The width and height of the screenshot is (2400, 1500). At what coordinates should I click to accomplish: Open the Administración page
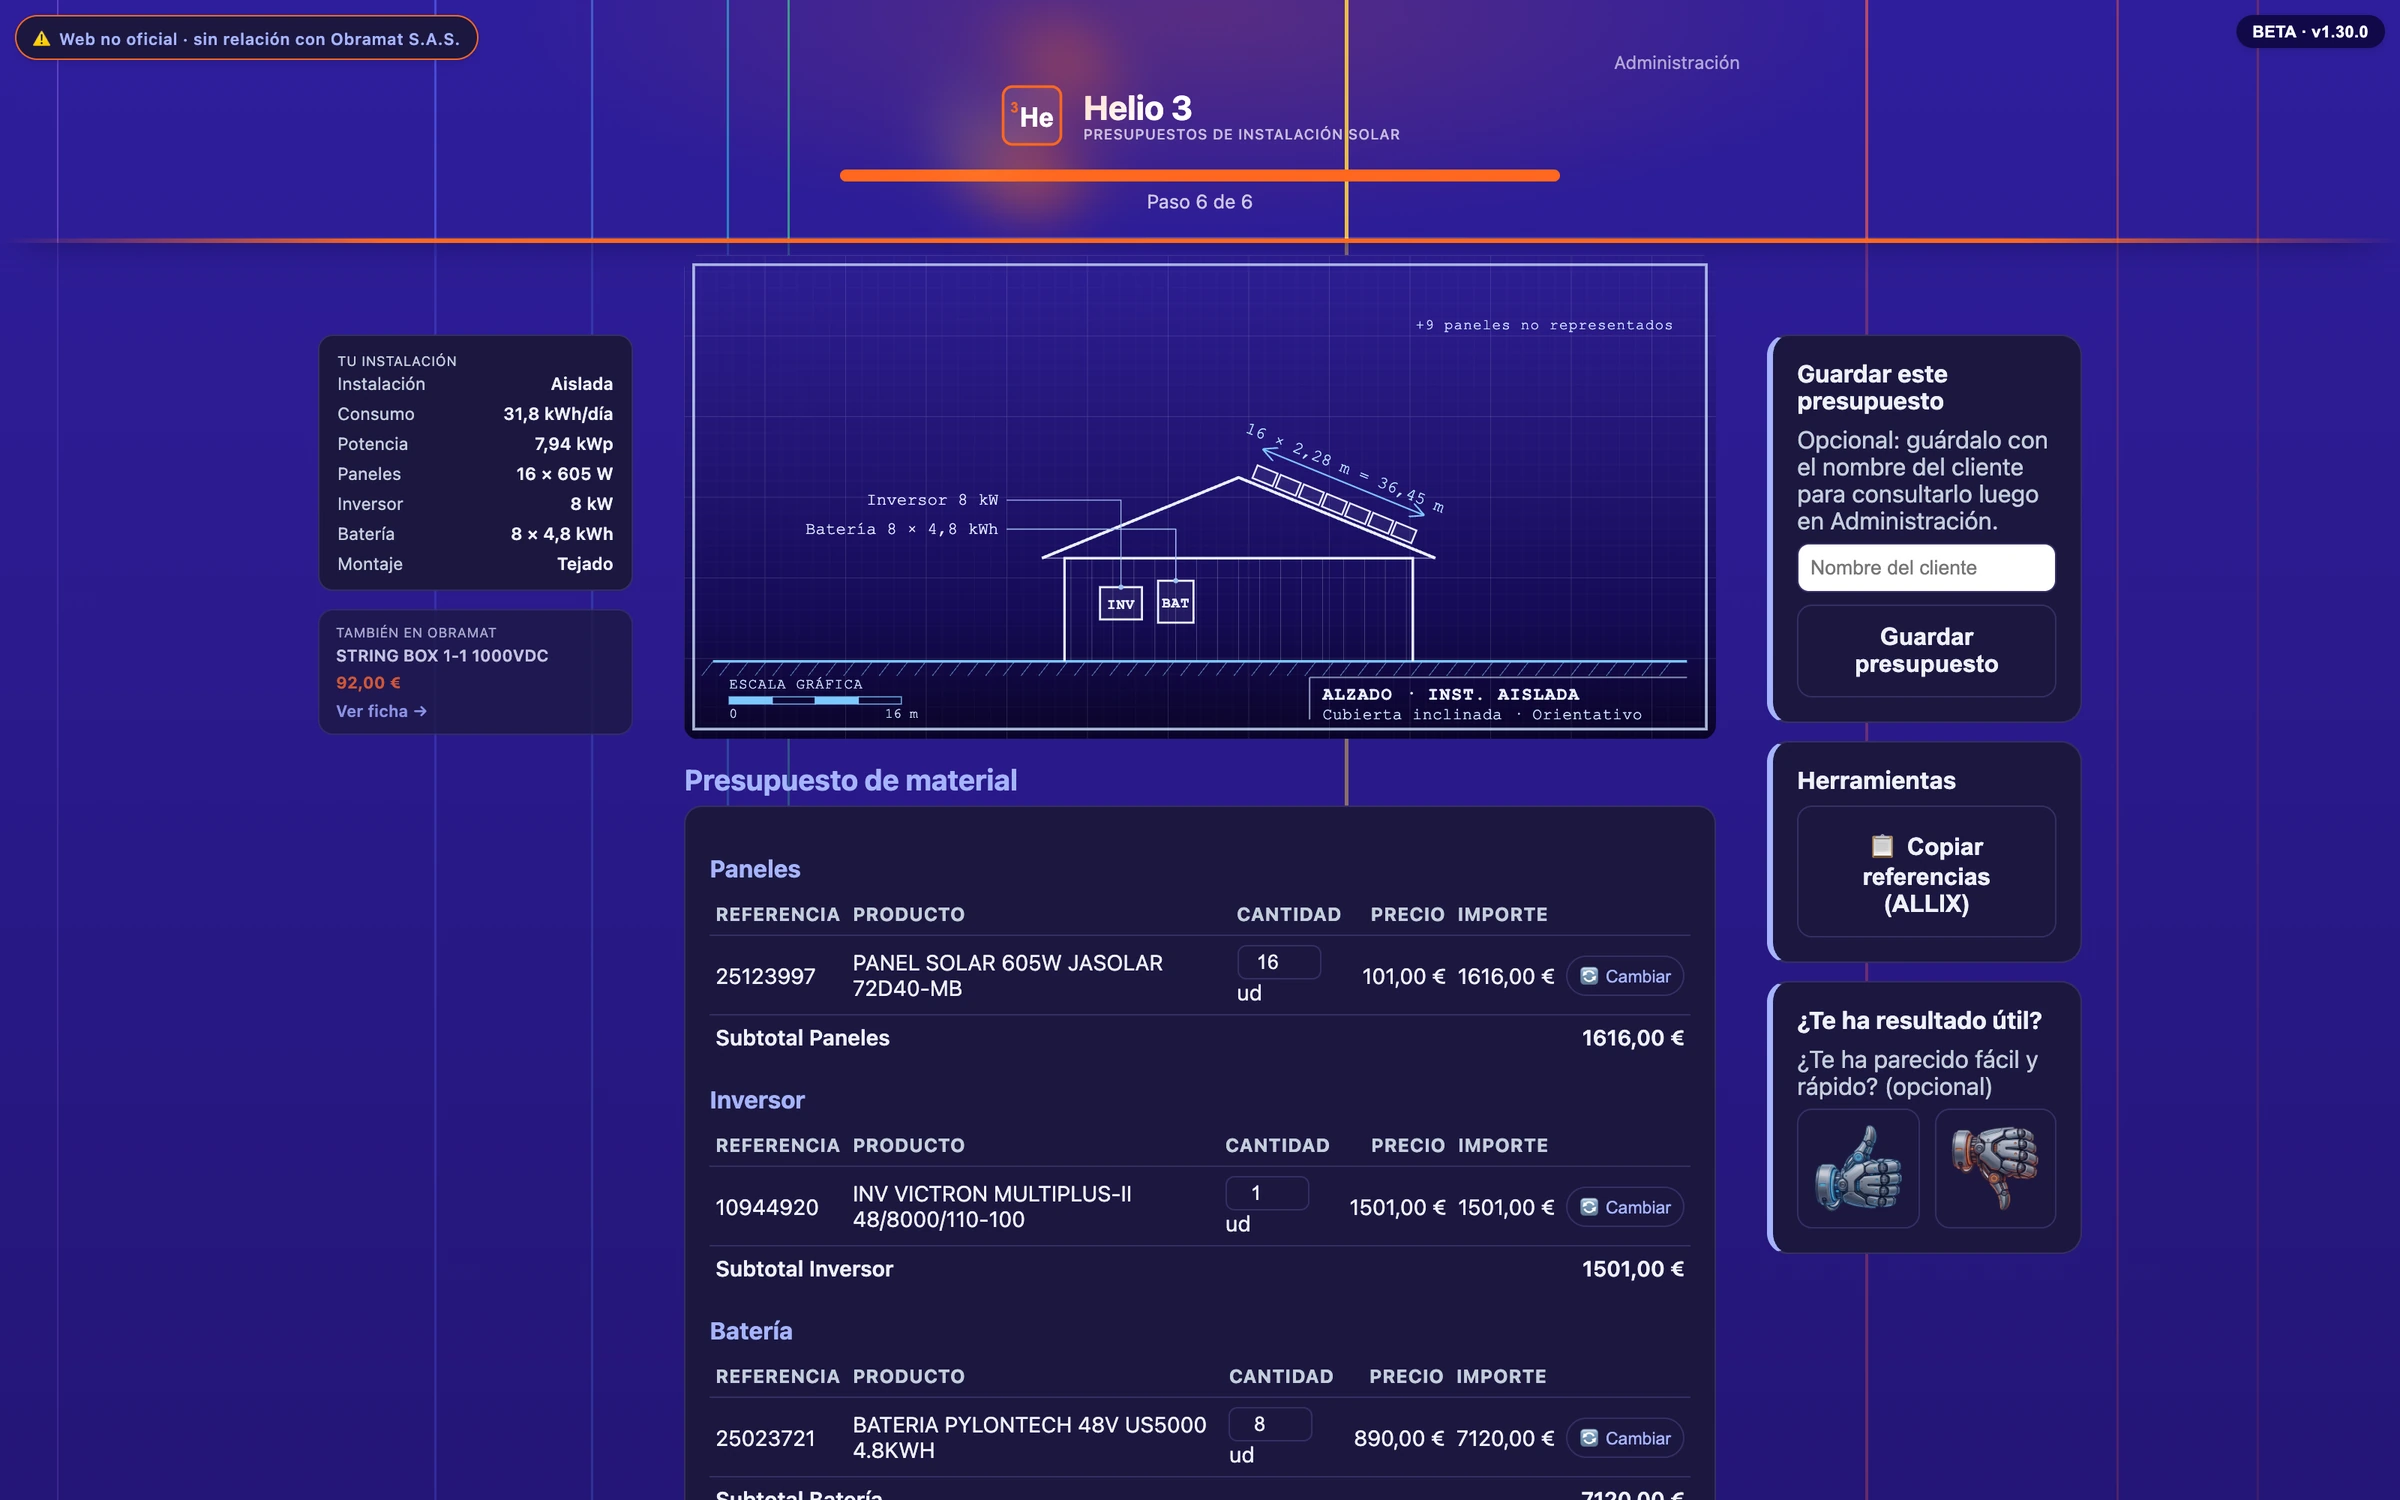click(1677, 63)
